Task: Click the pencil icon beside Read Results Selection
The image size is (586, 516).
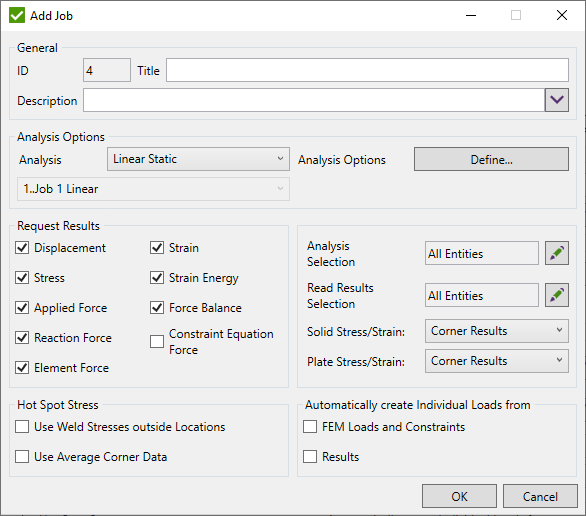Action: (556, 295)
